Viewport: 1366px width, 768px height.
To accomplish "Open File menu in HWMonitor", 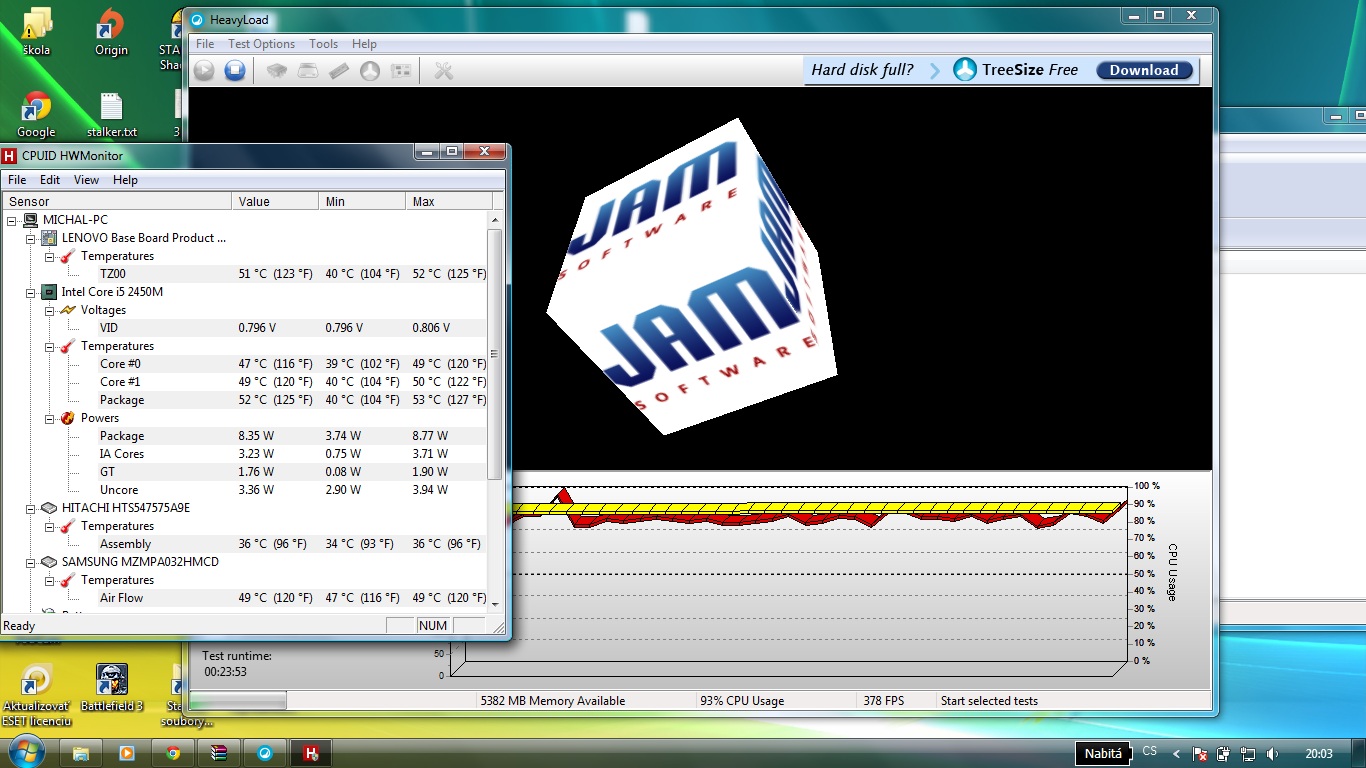I will point(17,180).
